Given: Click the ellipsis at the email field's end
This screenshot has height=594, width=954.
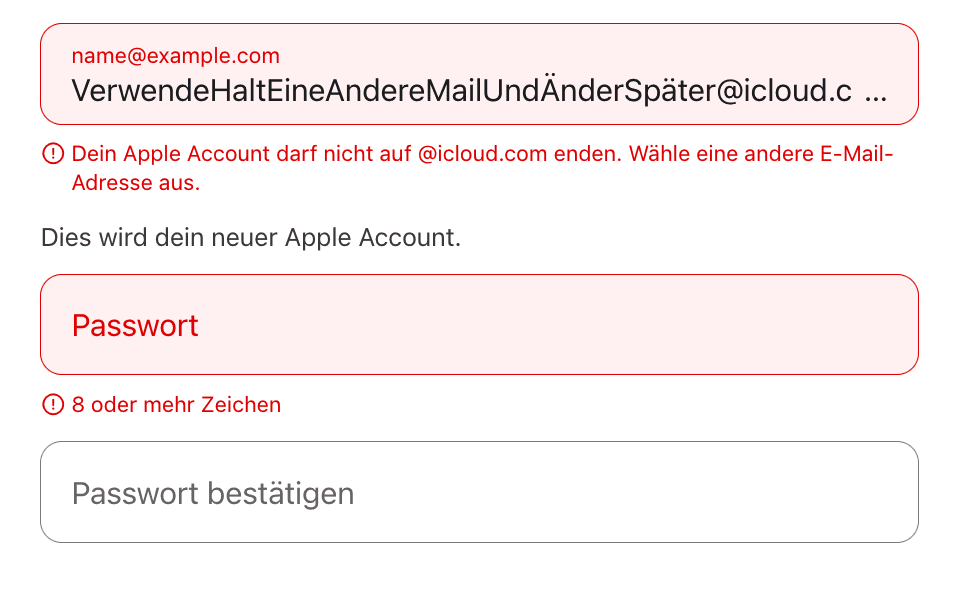Looking at the screenshot, I should click(x=874, y=93).
